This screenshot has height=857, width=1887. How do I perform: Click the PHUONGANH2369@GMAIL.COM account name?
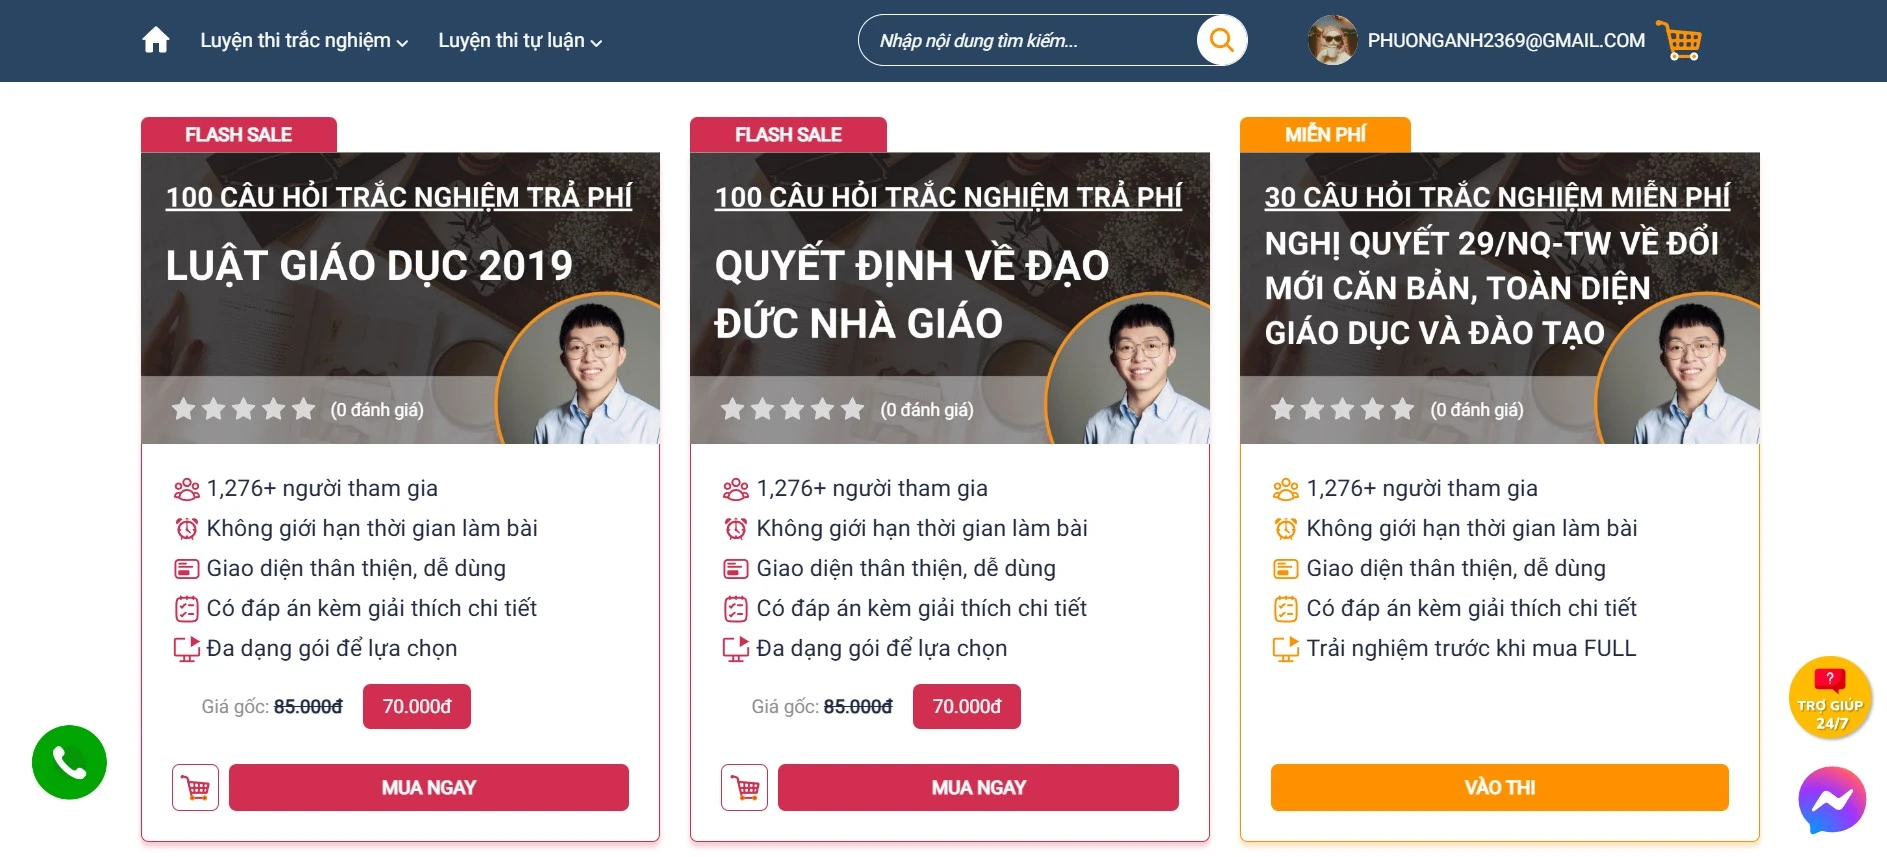pos(1506,41)
